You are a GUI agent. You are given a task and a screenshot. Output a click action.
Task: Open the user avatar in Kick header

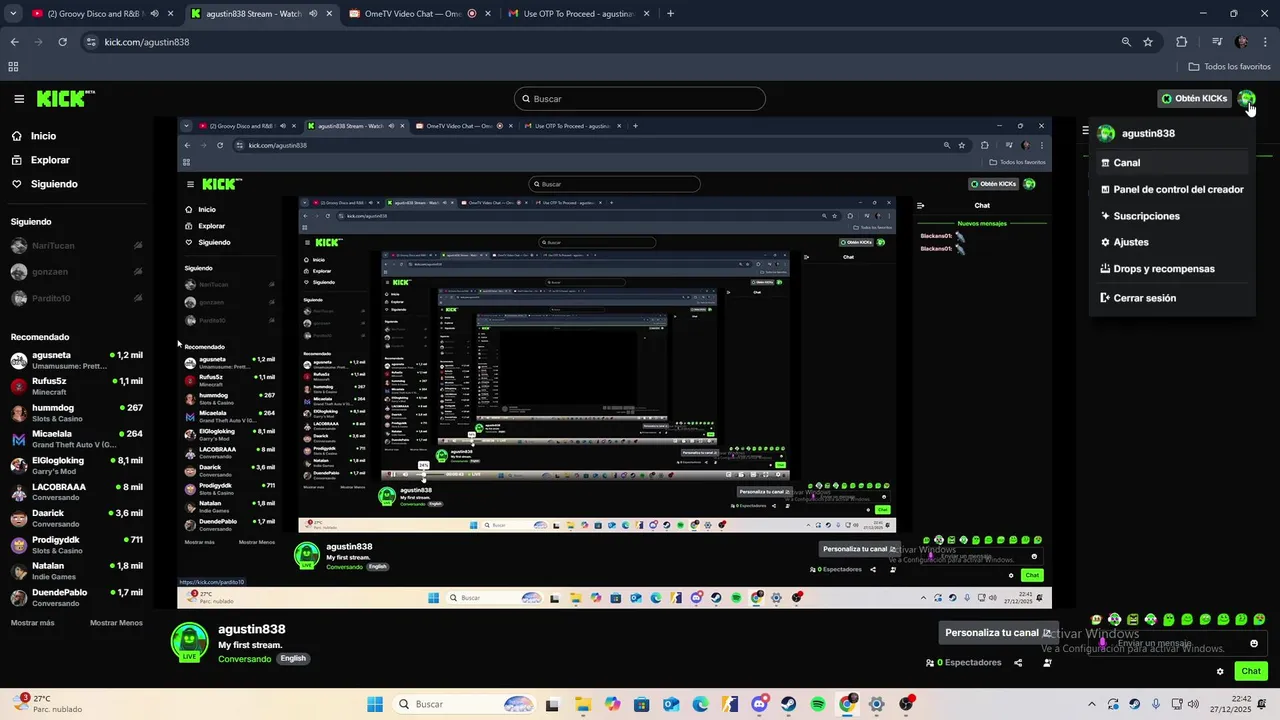point(1246,98)
